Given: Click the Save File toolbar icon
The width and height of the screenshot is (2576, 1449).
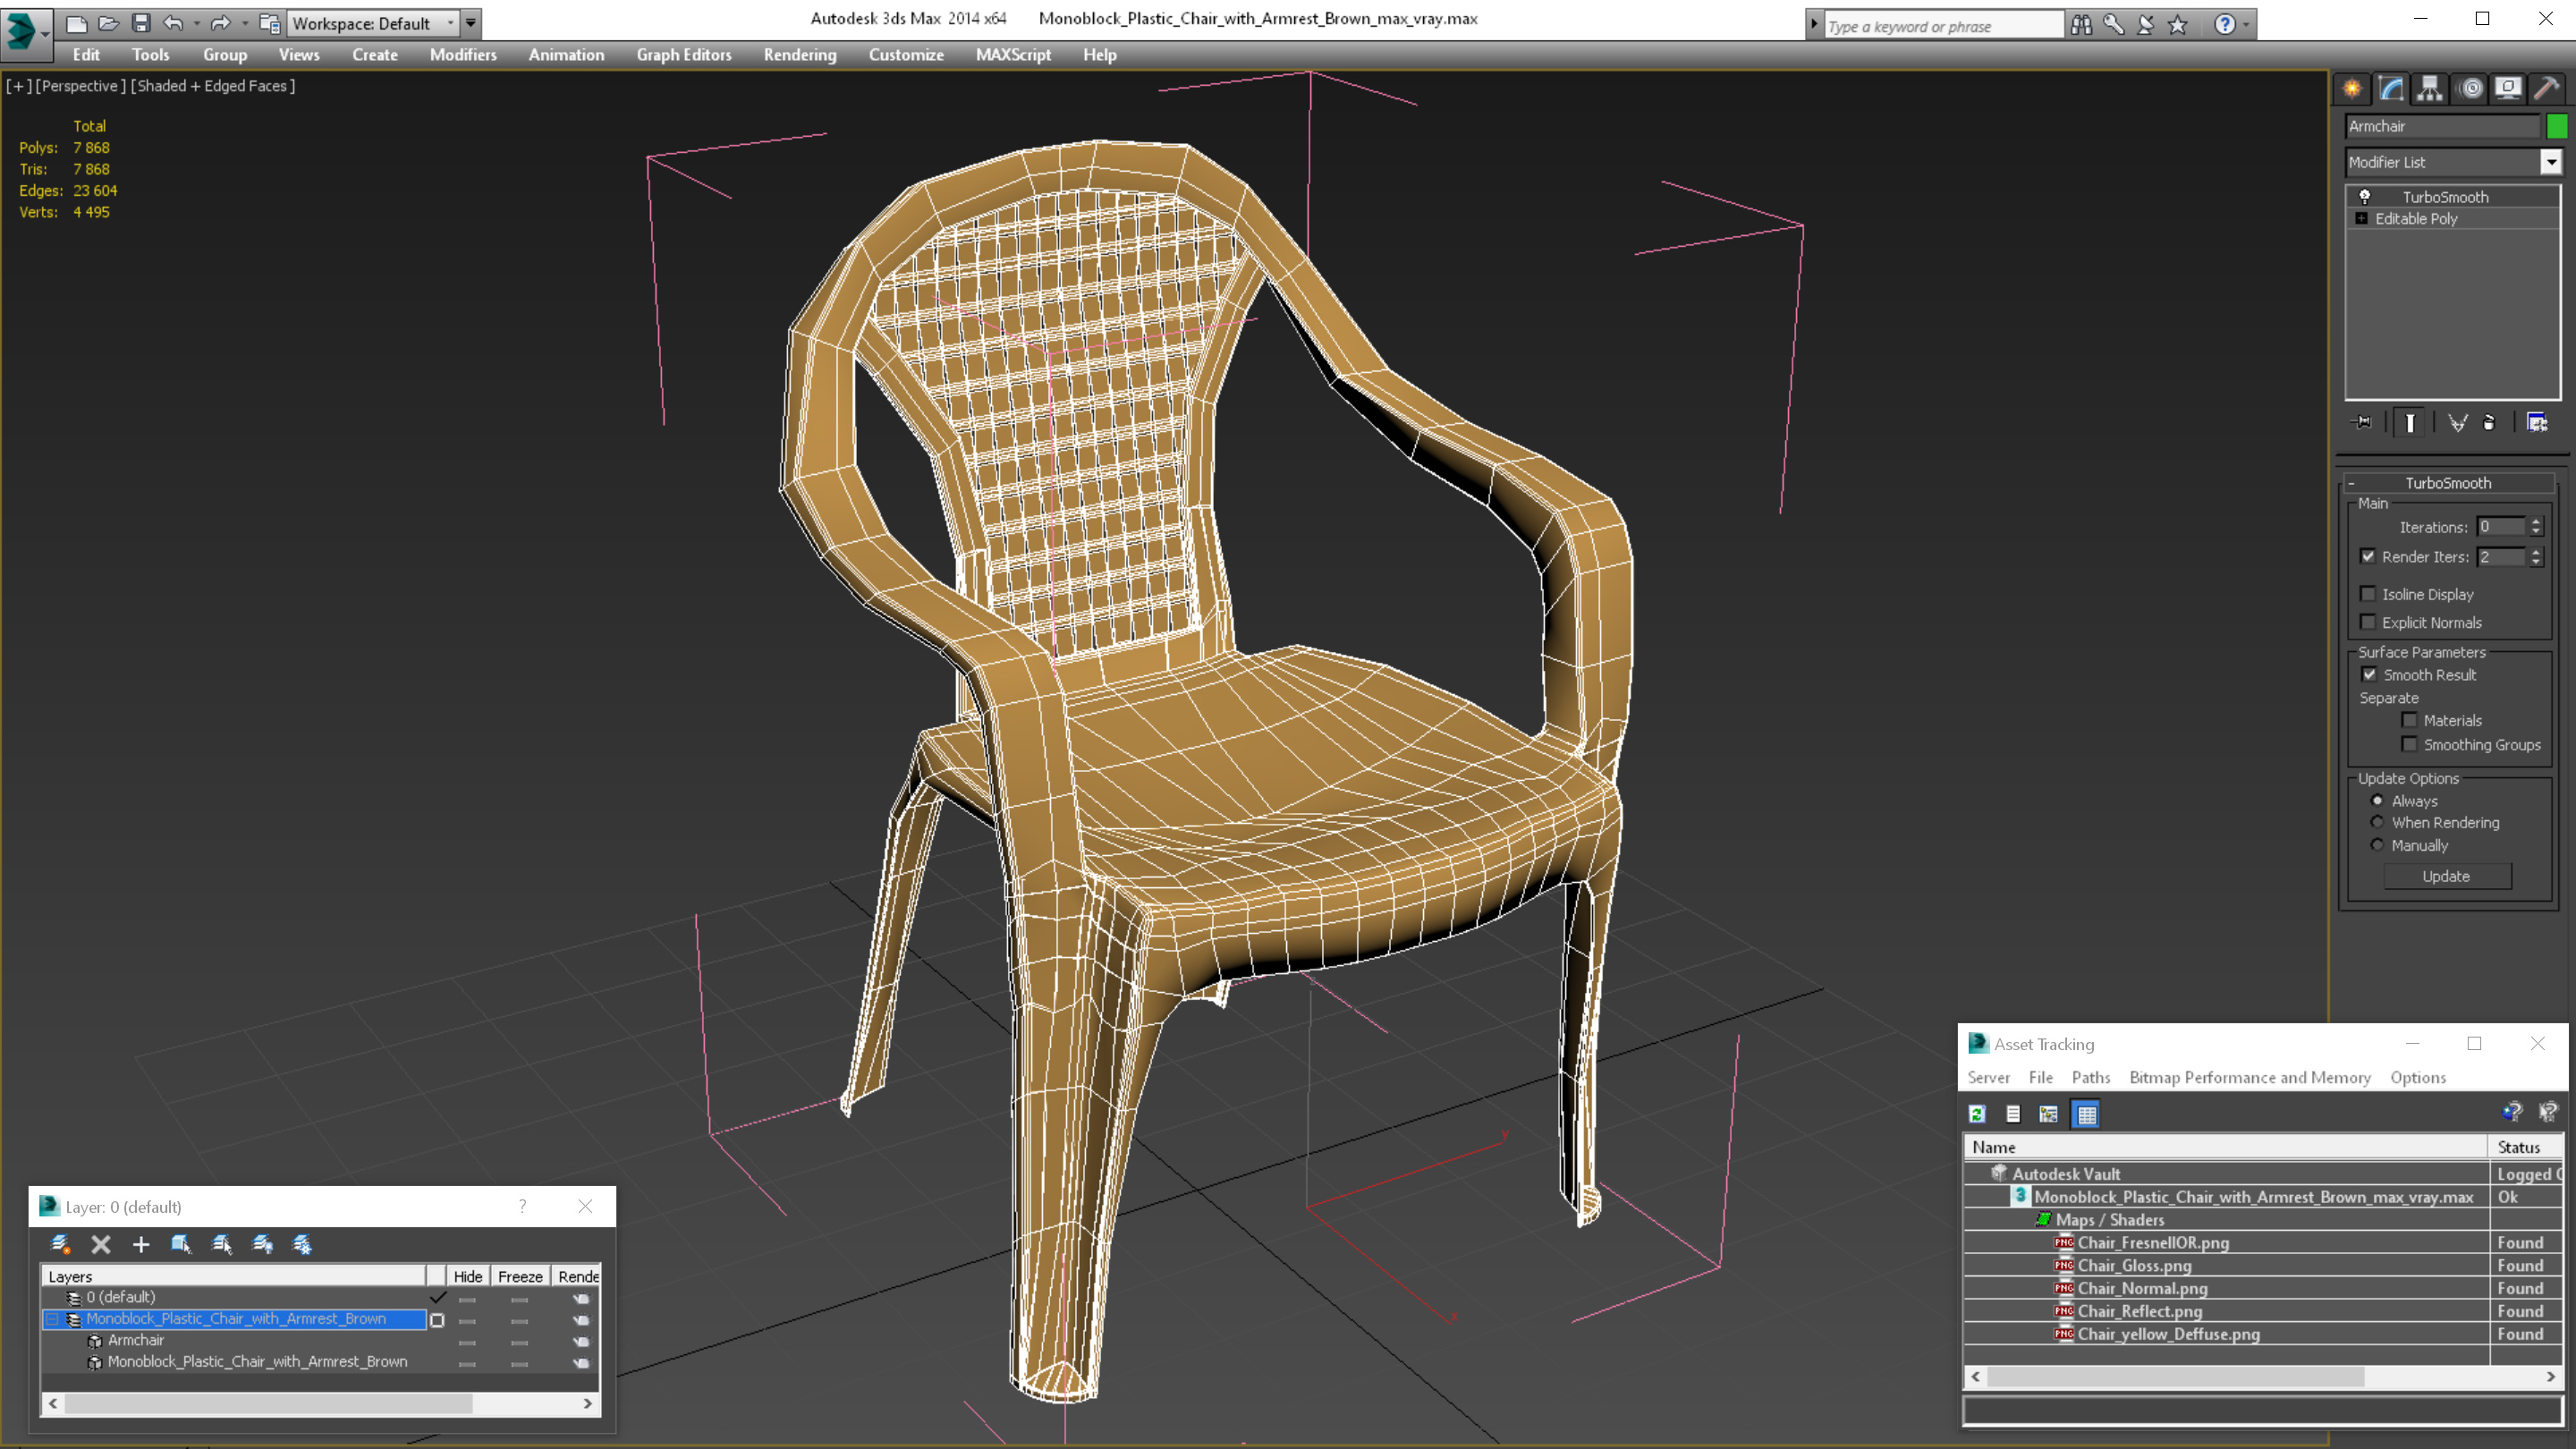Looking at the screenshot, I should point(141,23).
